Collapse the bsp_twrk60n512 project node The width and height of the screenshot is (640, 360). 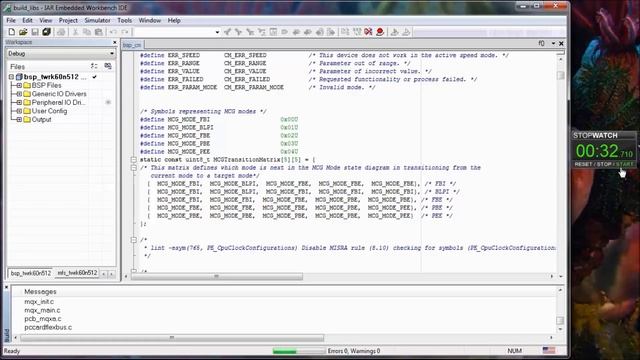click(11, 77)
